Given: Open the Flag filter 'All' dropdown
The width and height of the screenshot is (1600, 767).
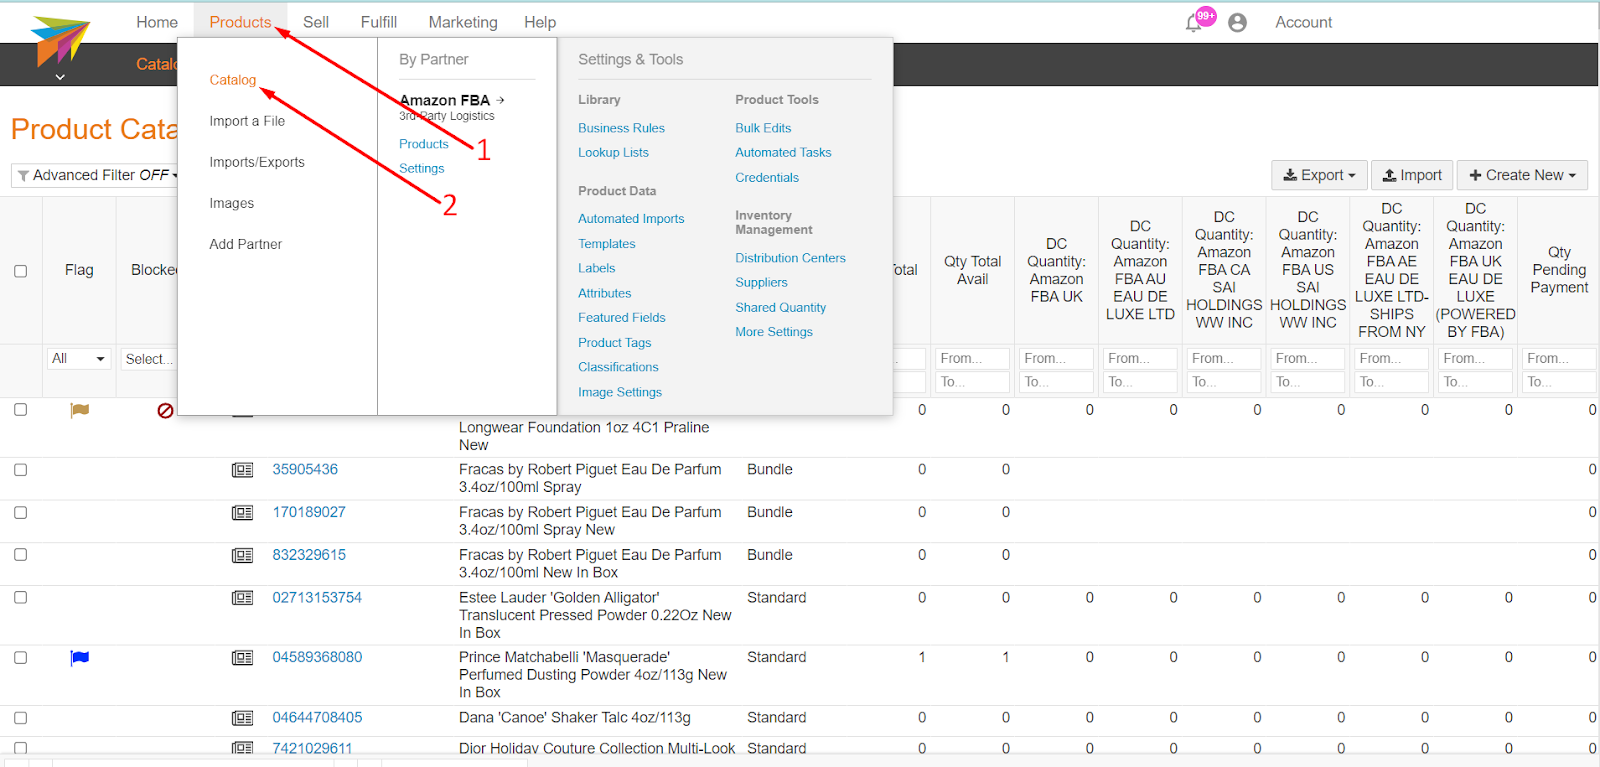Looking at the screenshot, I should (79, 359).
